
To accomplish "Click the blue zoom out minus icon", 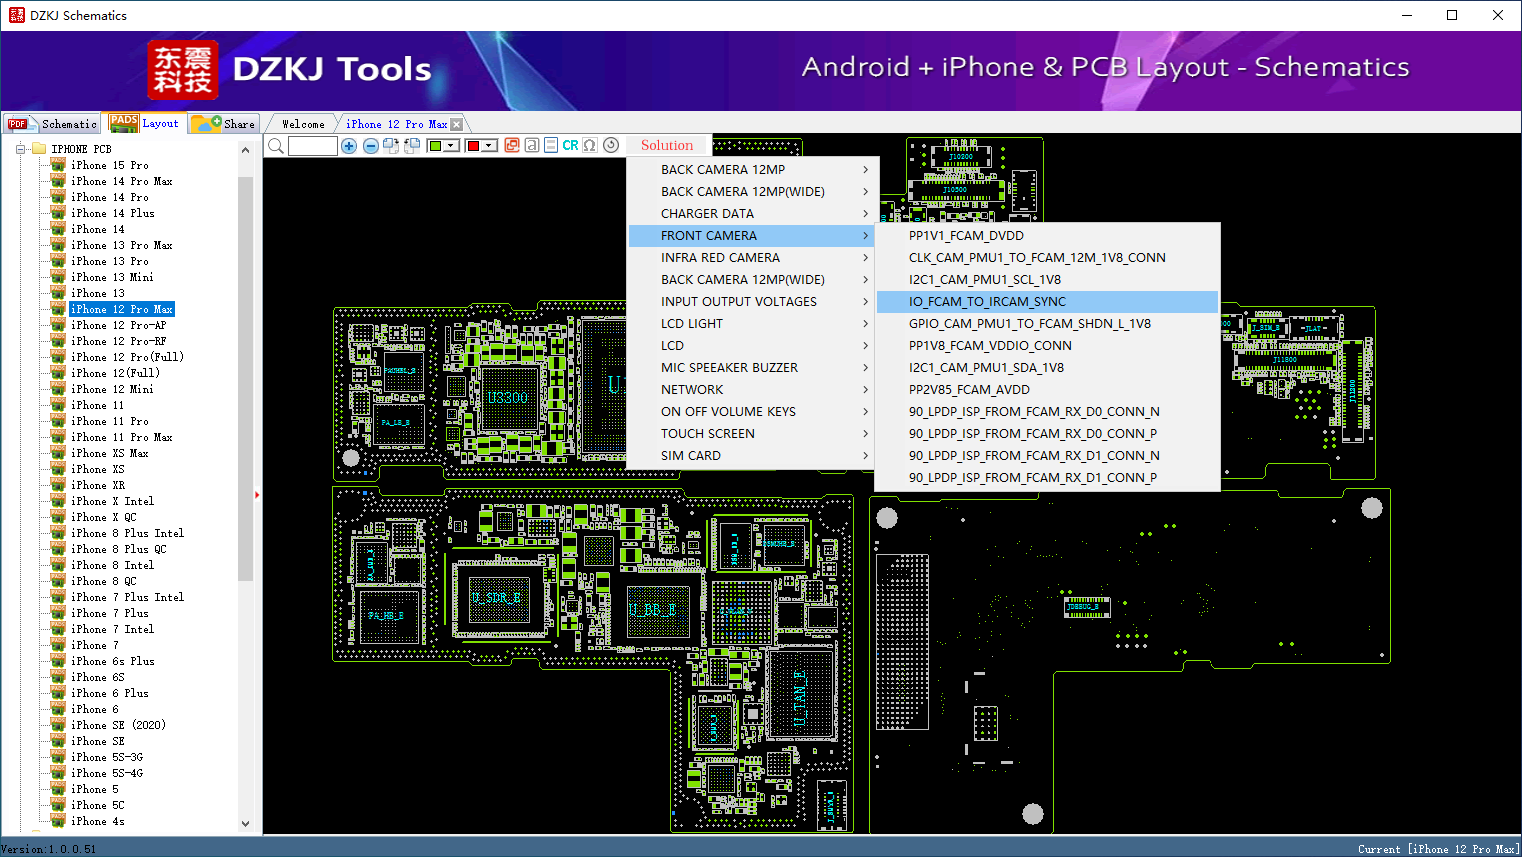I will pos(371,146).
